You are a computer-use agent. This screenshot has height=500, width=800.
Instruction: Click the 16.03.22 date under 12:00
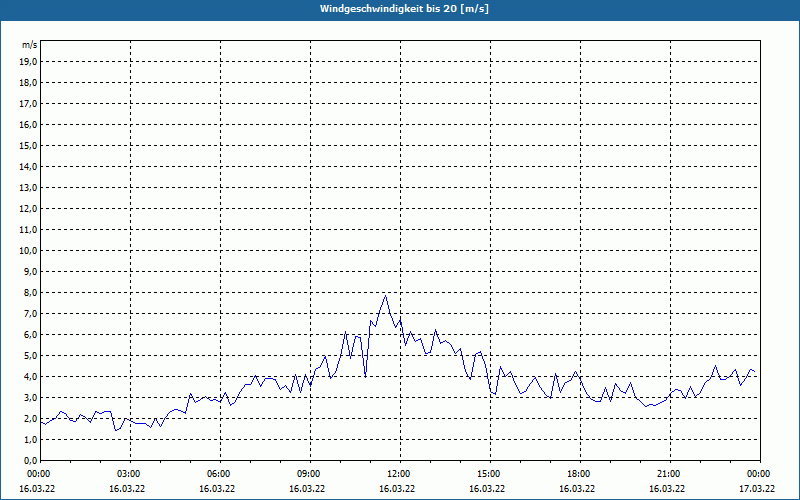click(397, 488)
